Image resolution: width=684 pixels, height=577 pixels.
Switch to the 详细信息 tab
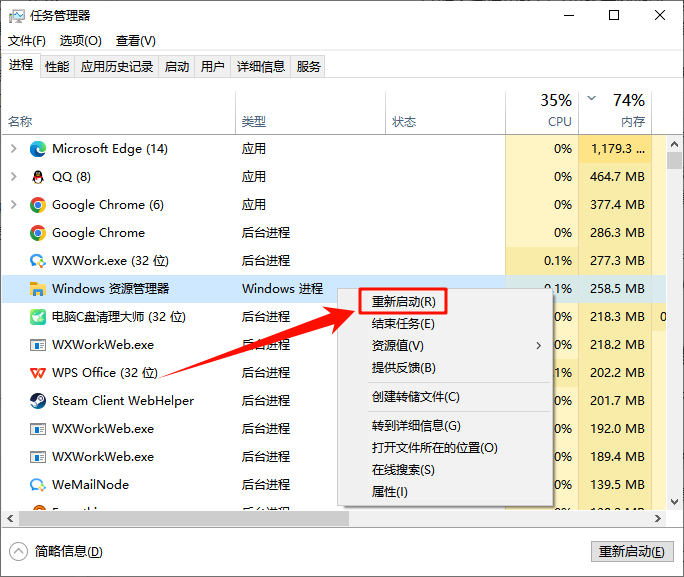[x=261, y=67]
